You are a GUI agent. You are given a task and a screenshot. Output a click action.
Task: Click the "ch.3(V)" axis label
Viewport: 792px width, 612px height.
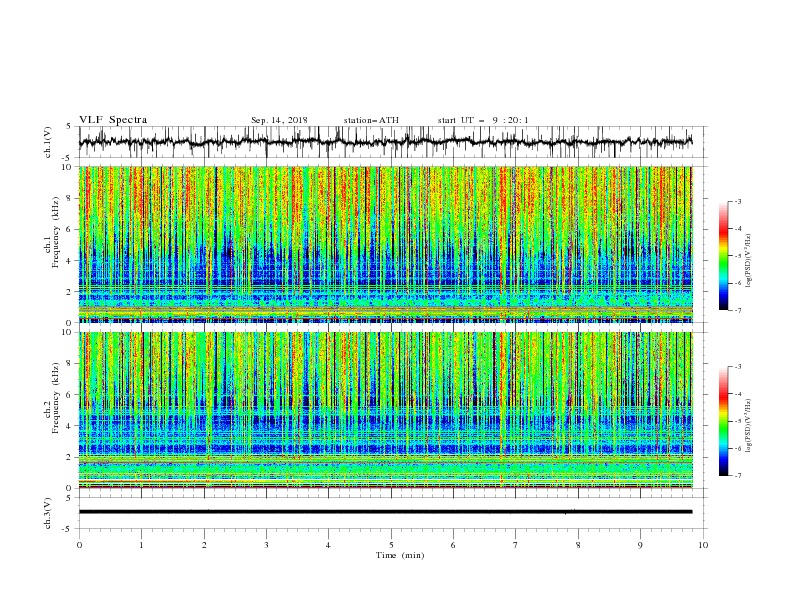pos(48,513)
